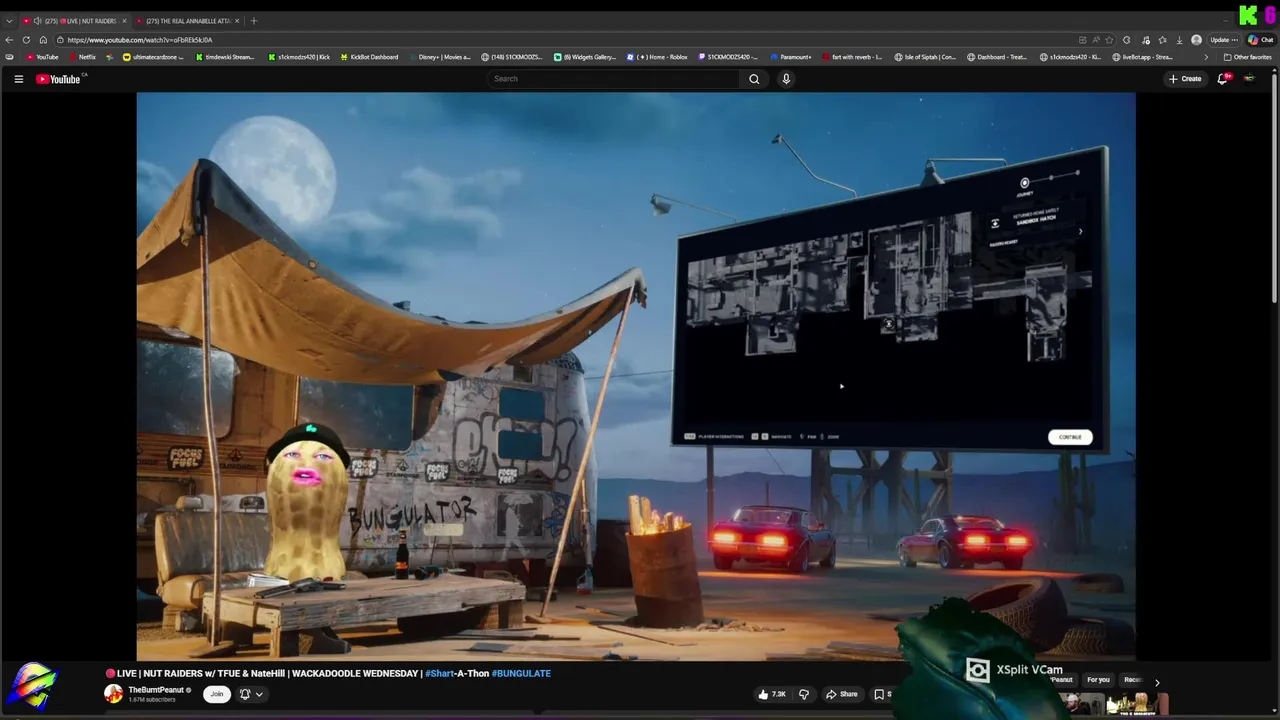The height and width of the screenshot is (720, 1280).
Task: Open KickBot Dashboard bookmark
Action: pos(369,57)
